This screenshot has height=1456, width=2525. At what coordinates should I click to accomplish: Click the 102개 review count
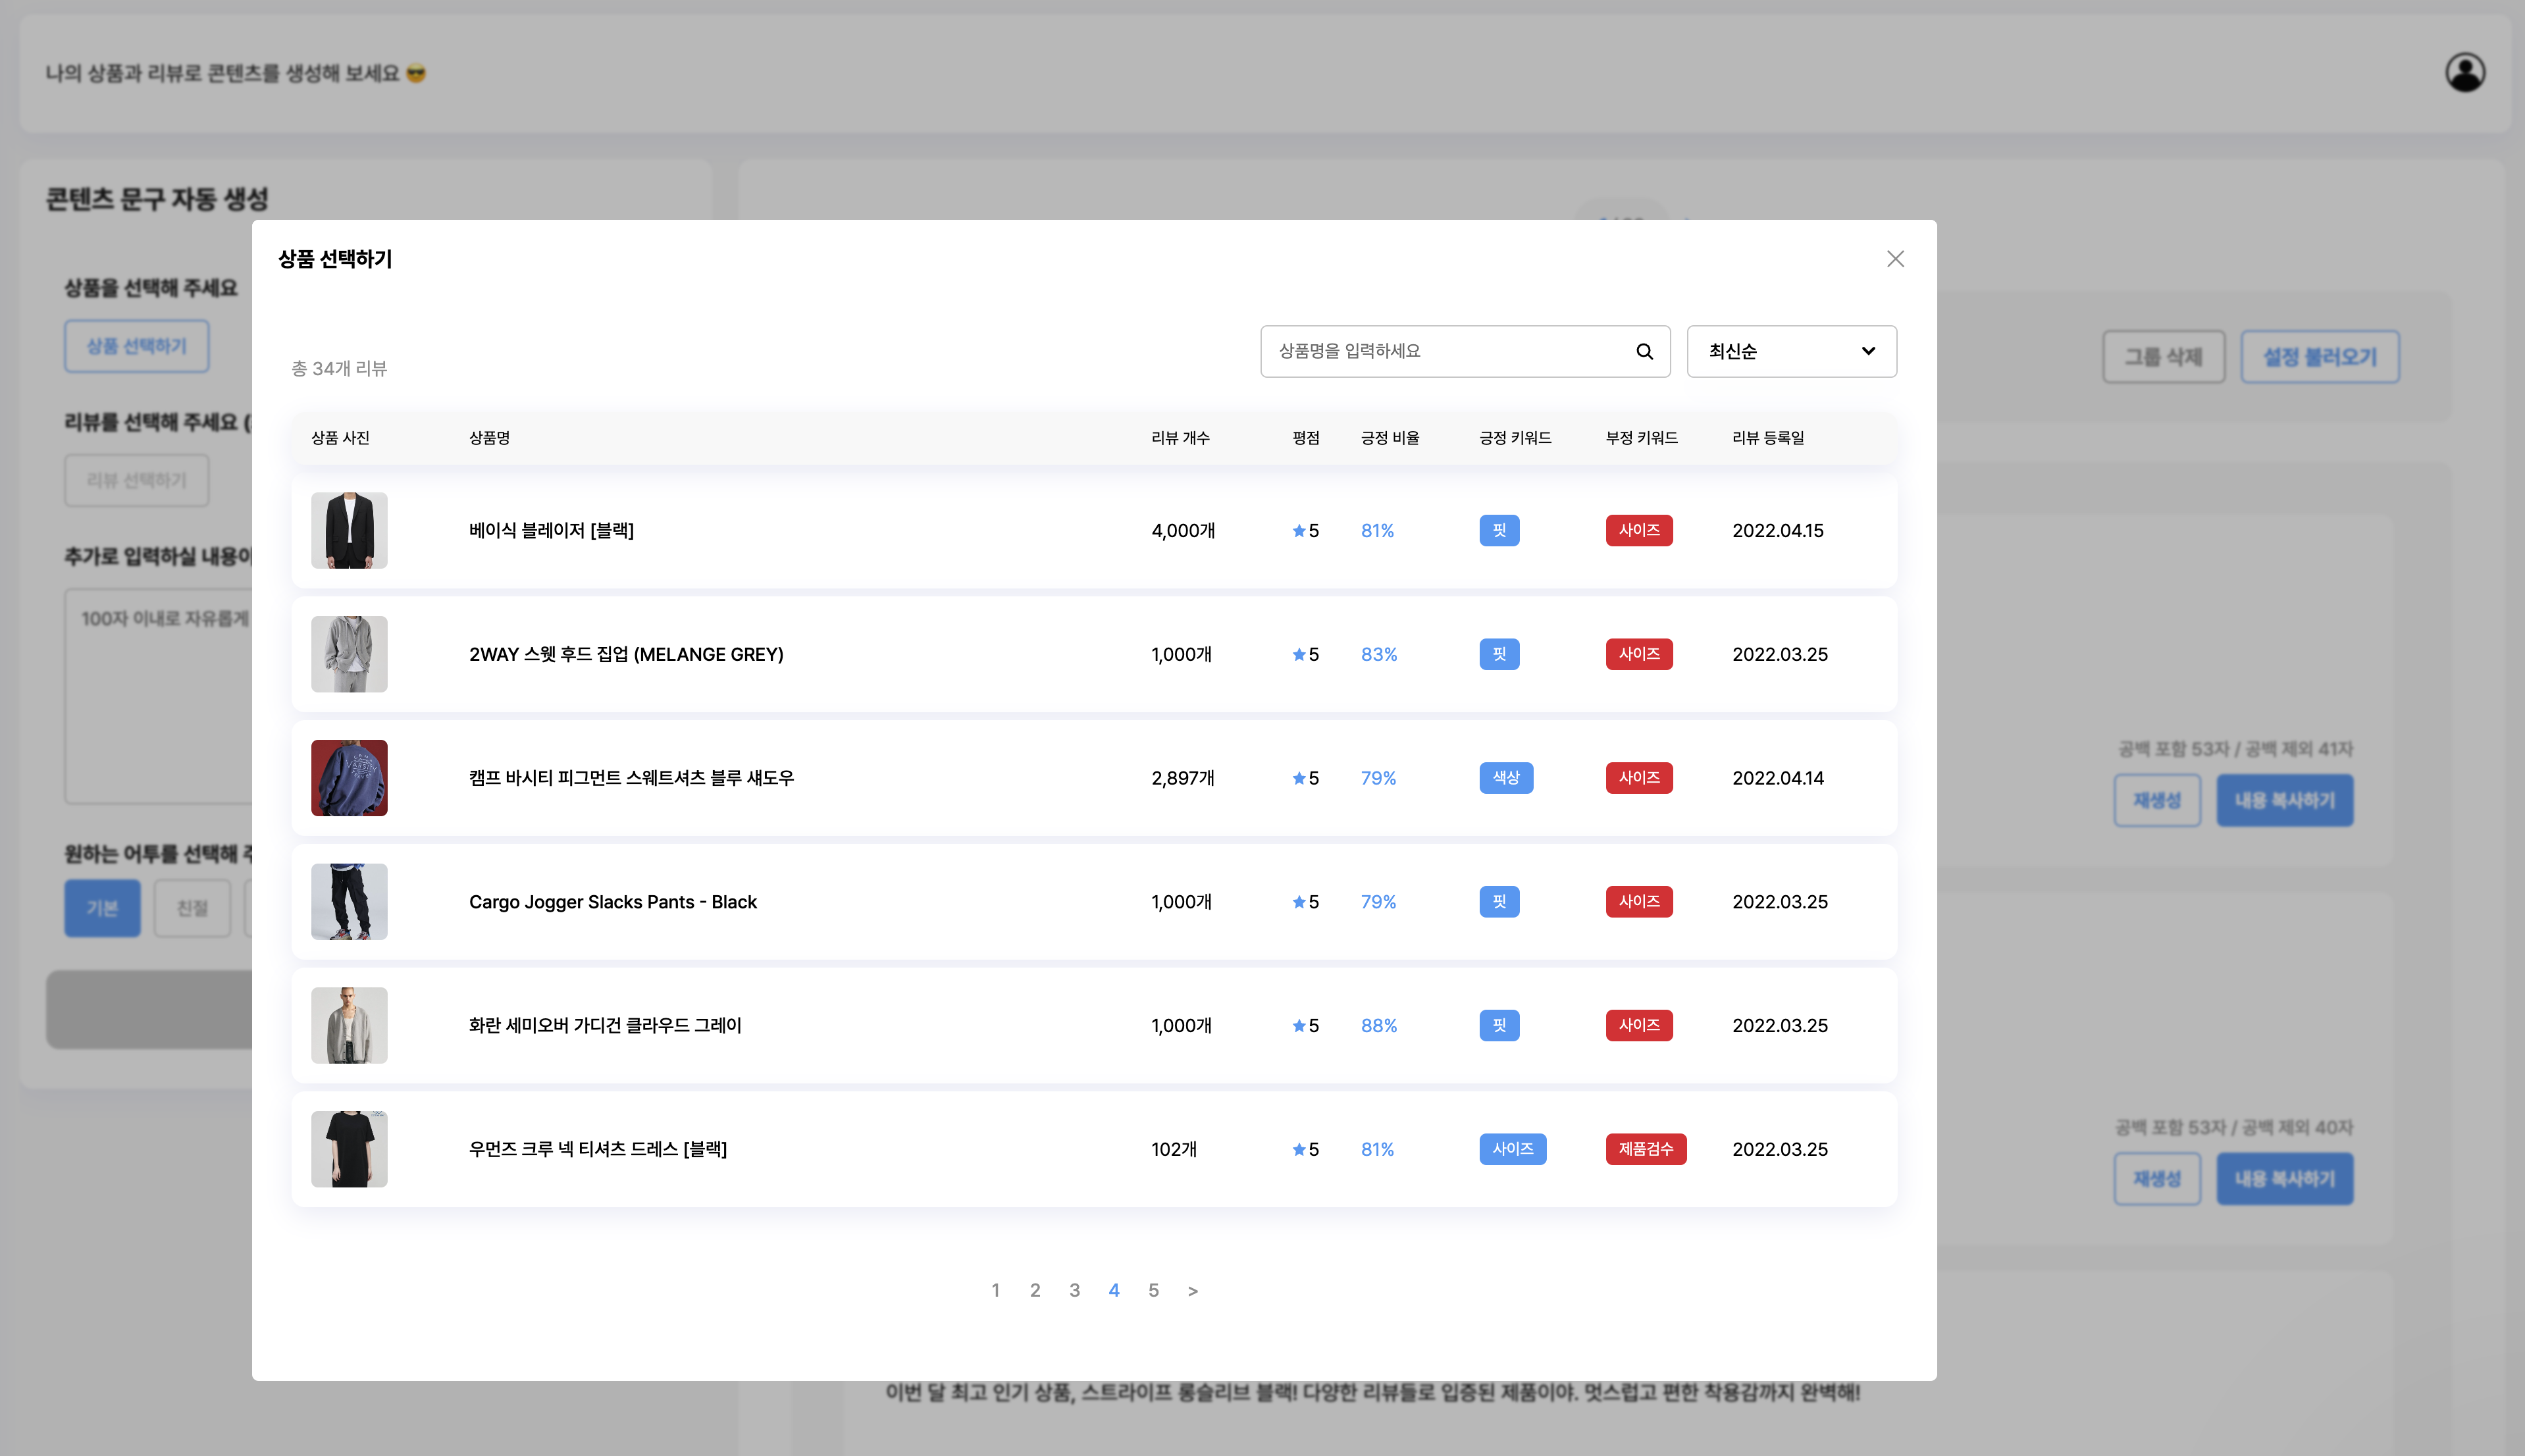tap(1174, 1149)
